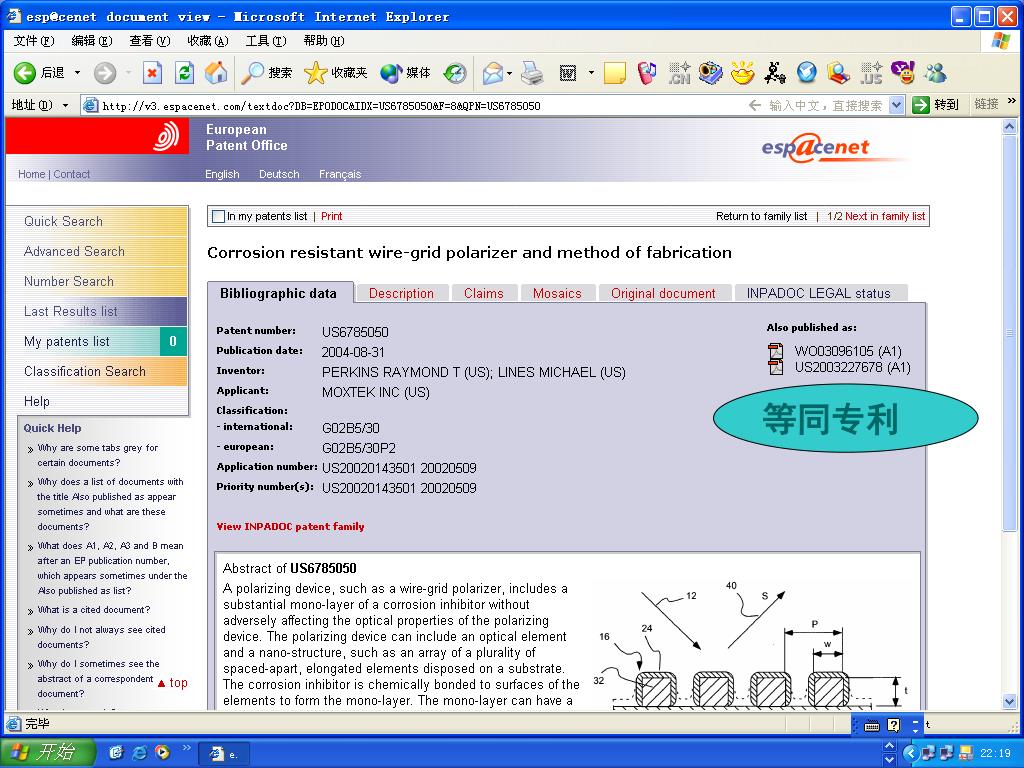Open the 编辑(E) menu

[91, 41]
